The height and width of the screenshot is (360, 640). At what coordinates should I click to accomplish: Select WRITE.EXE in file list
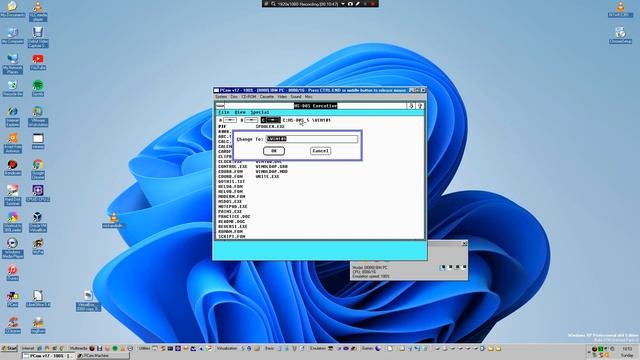click(267, 176)
